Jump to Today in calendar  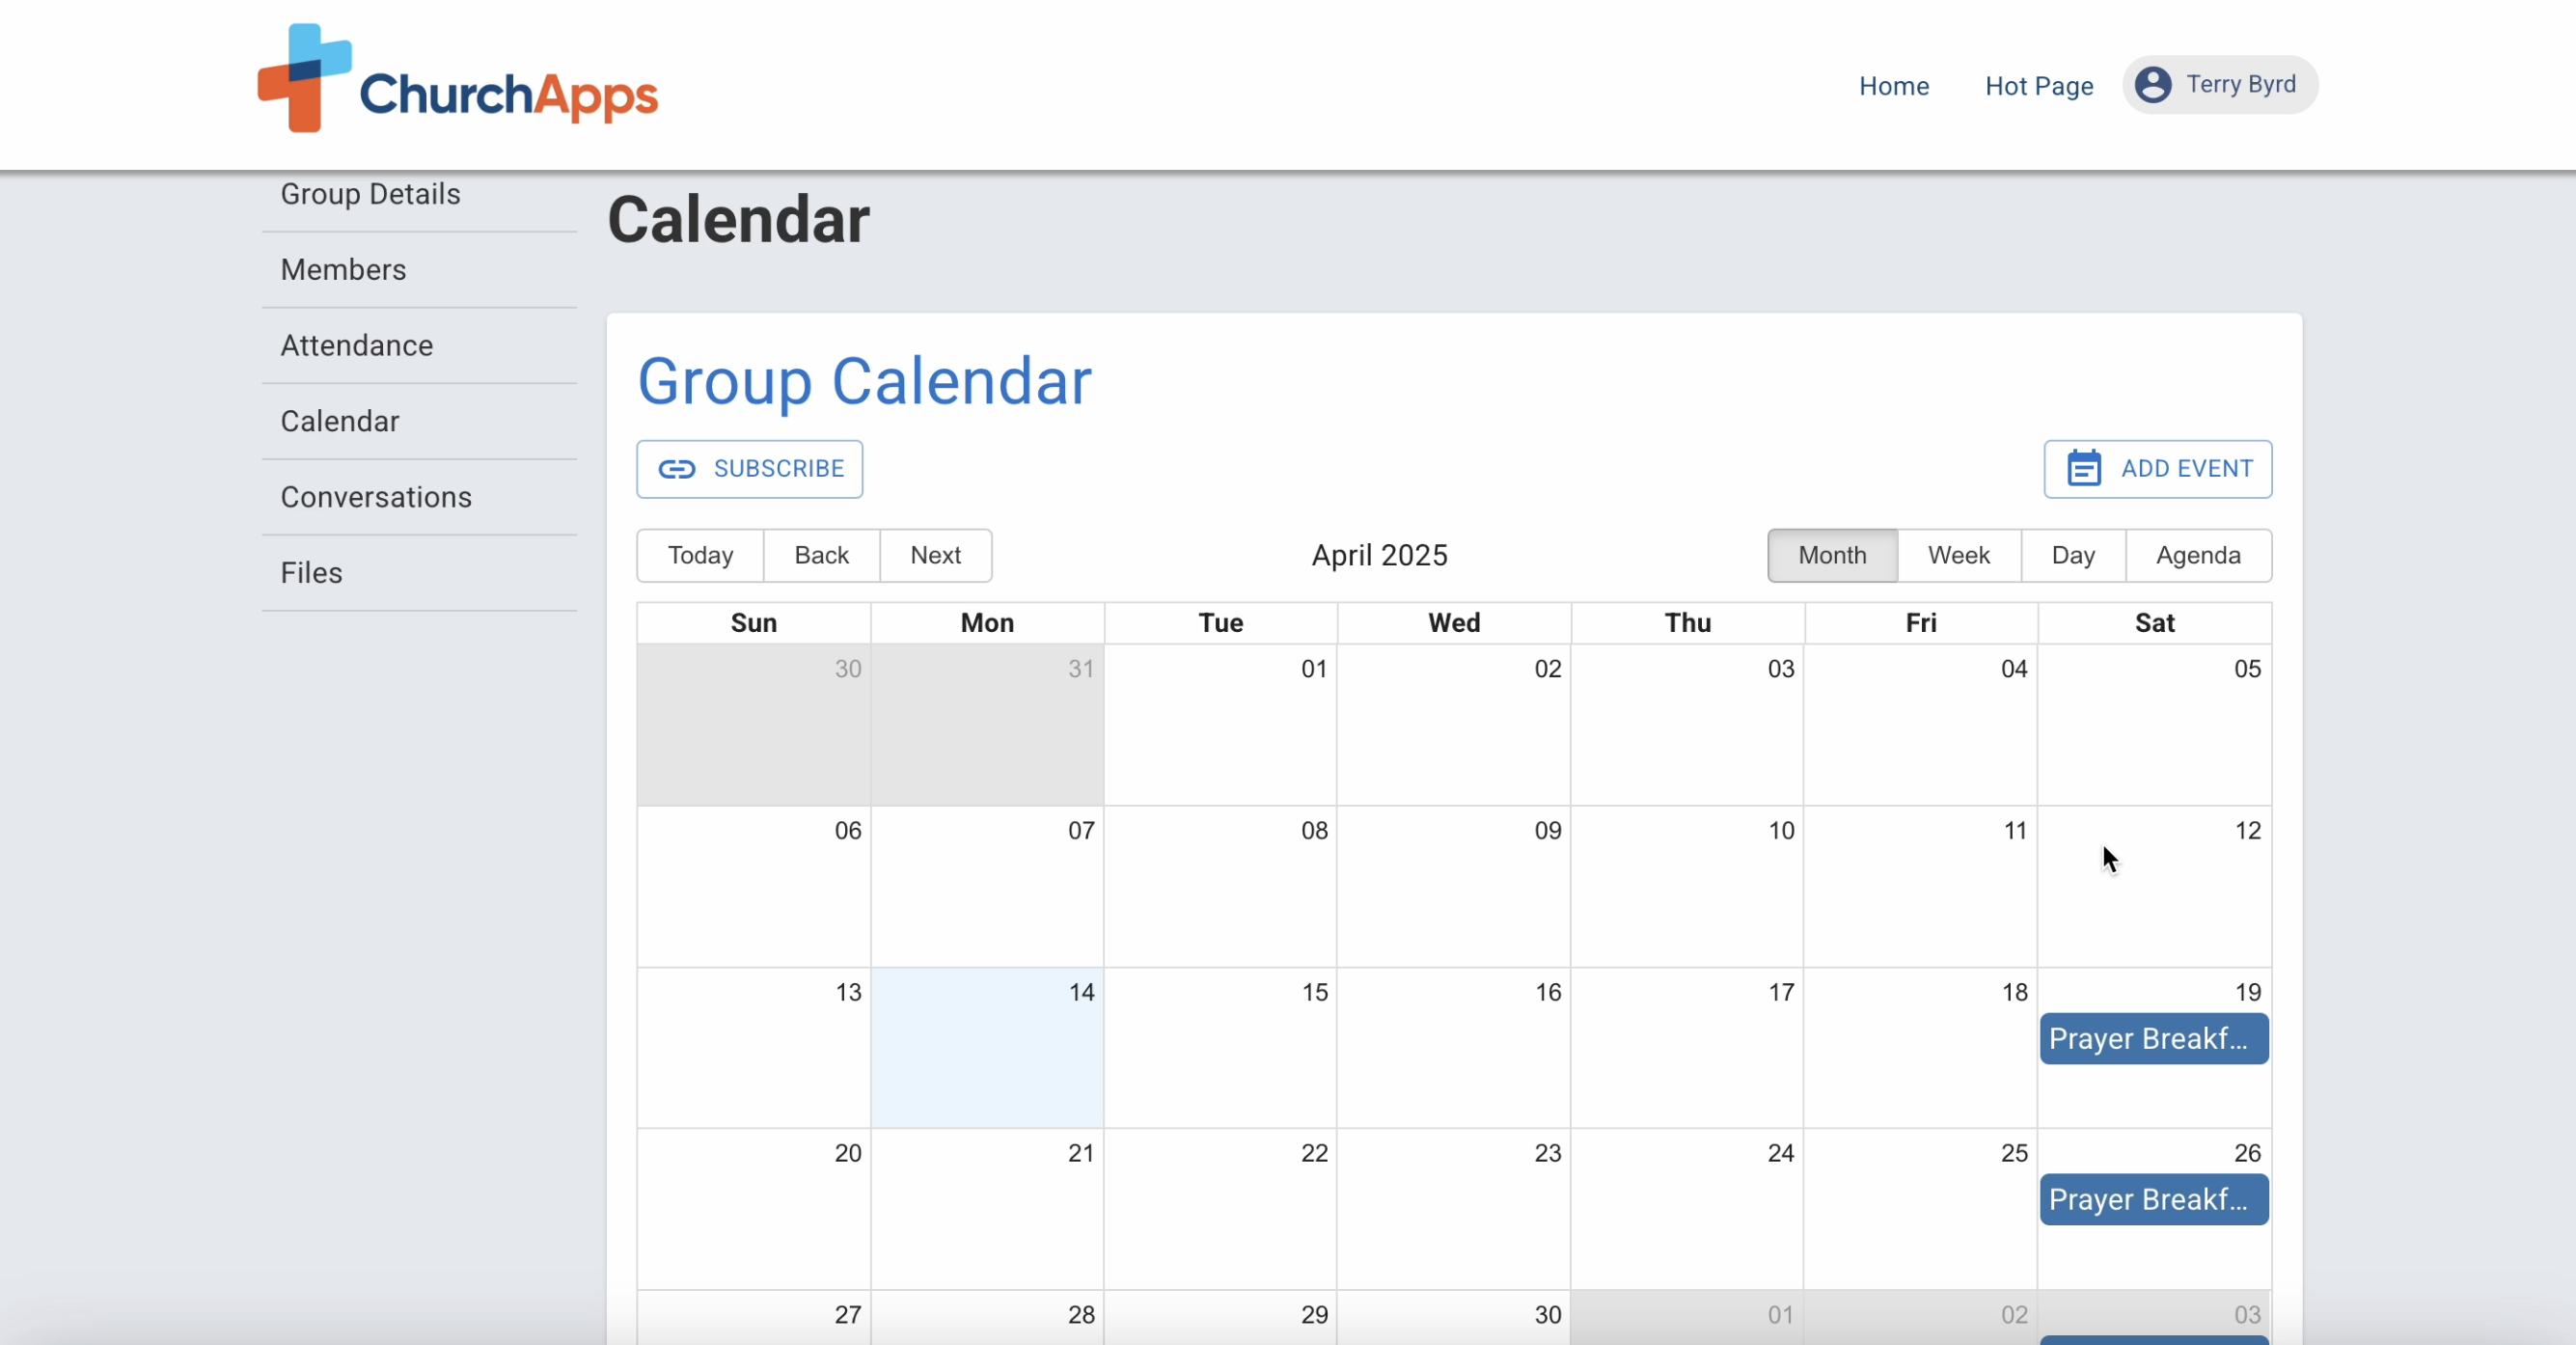700,555
